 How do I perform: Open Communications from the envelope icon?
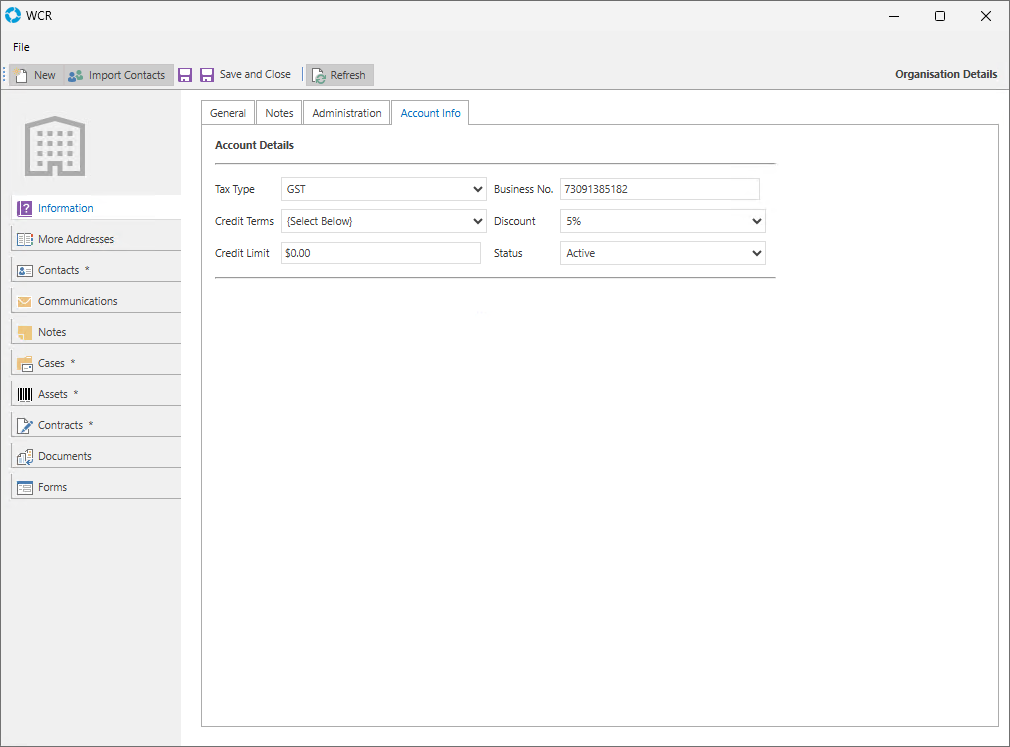pyautogui.click(x=25, y=302)
